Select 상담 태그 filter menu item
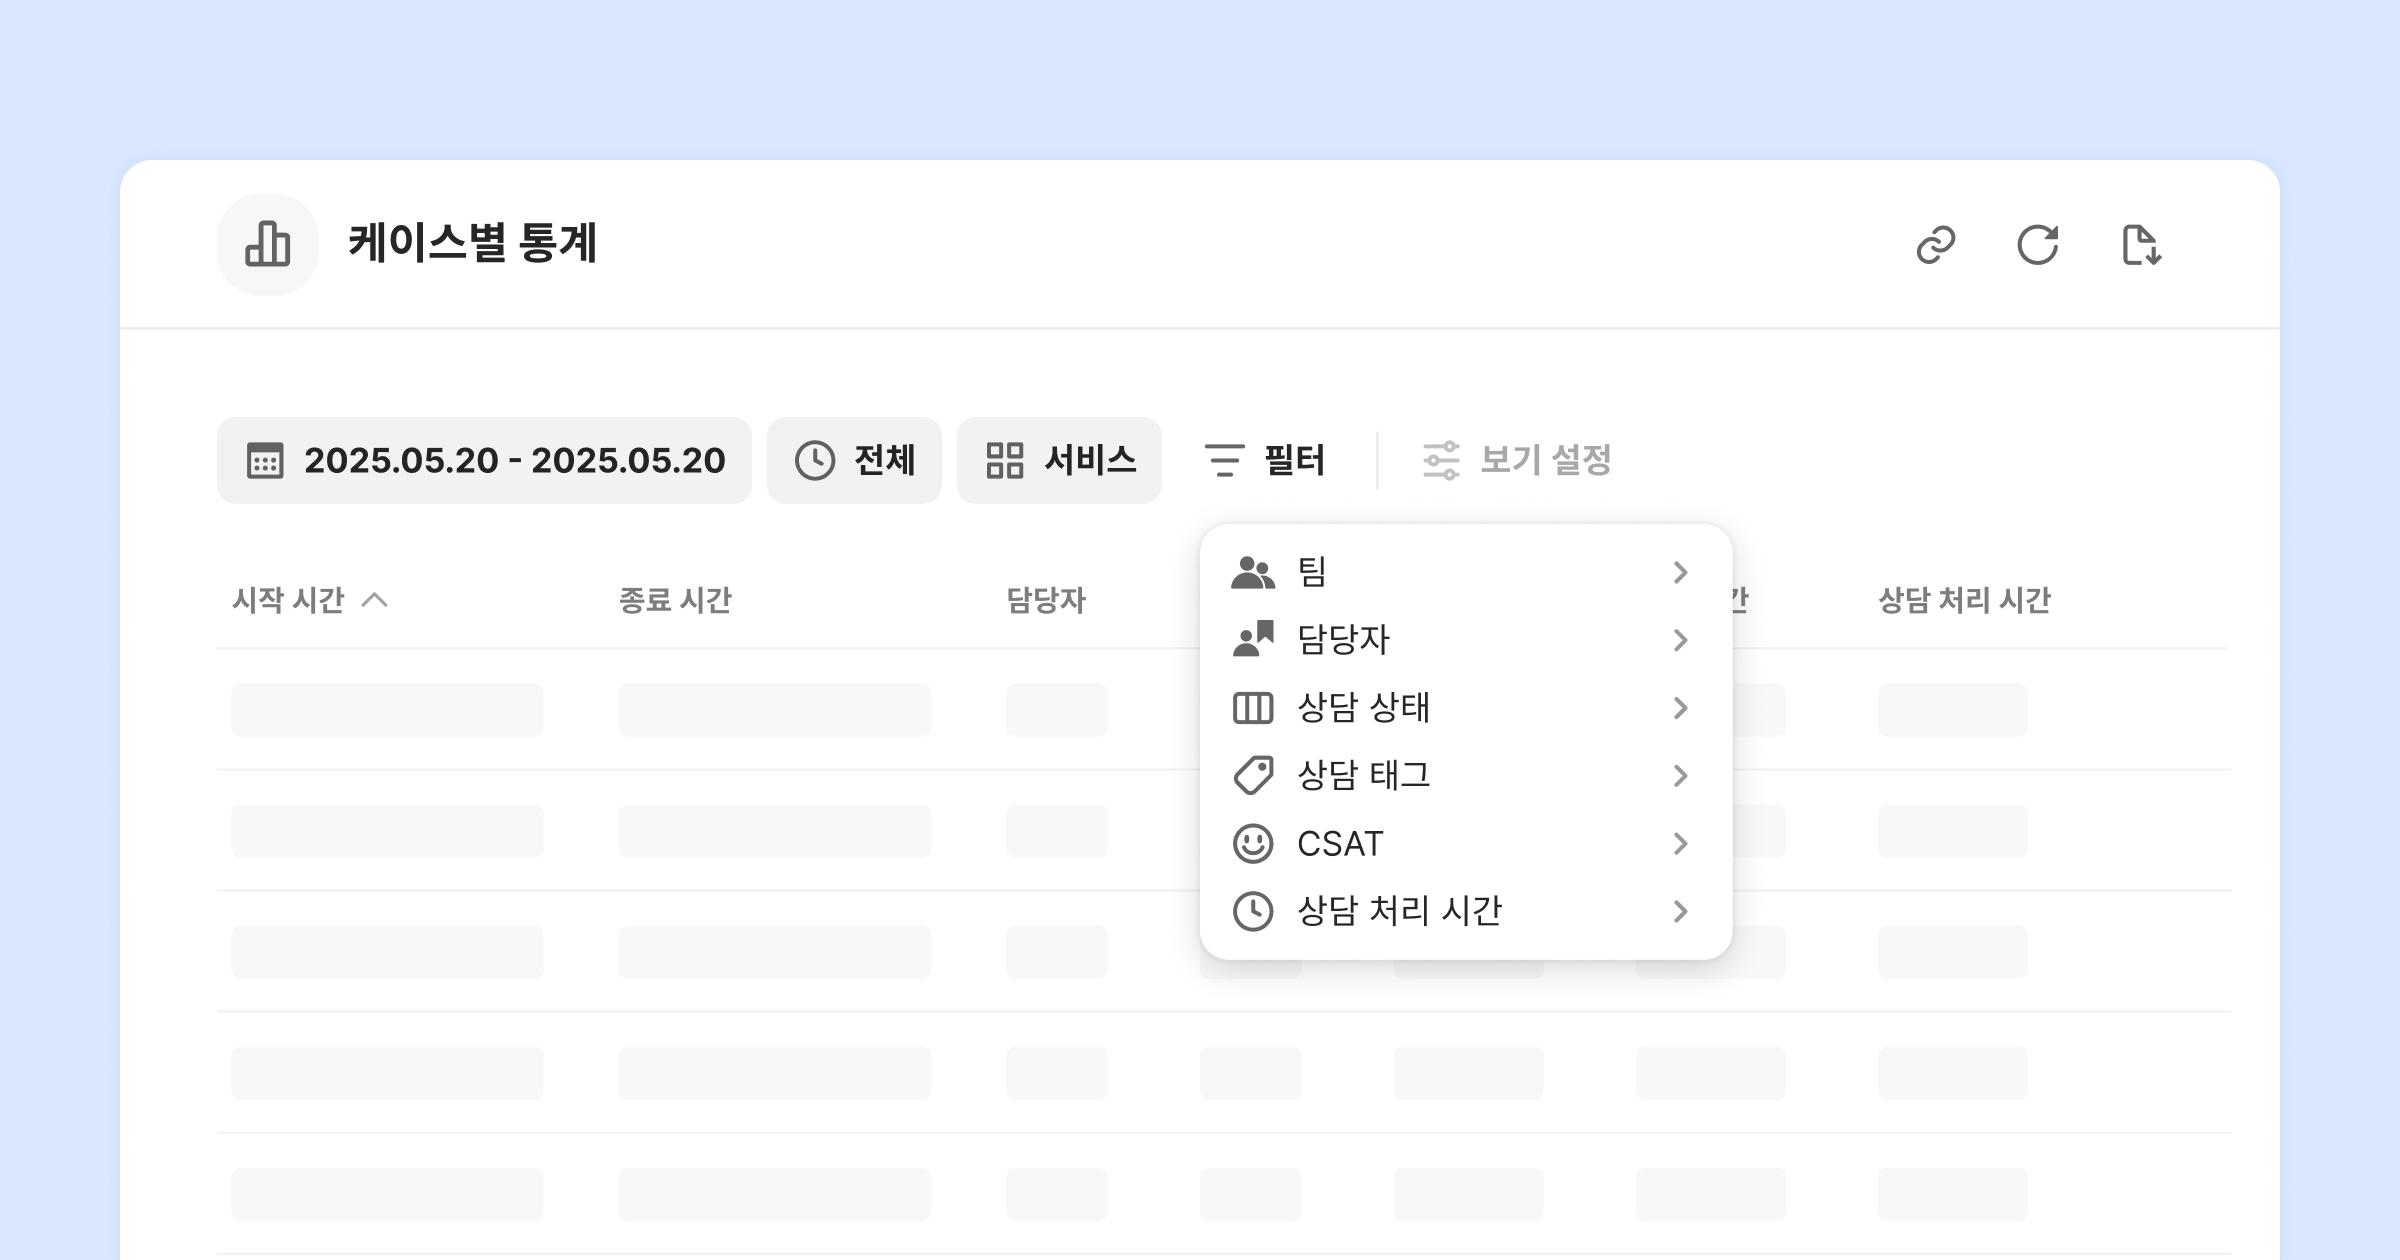This screenshot has height=1260, width=2400. click(x=1363, y=776)
